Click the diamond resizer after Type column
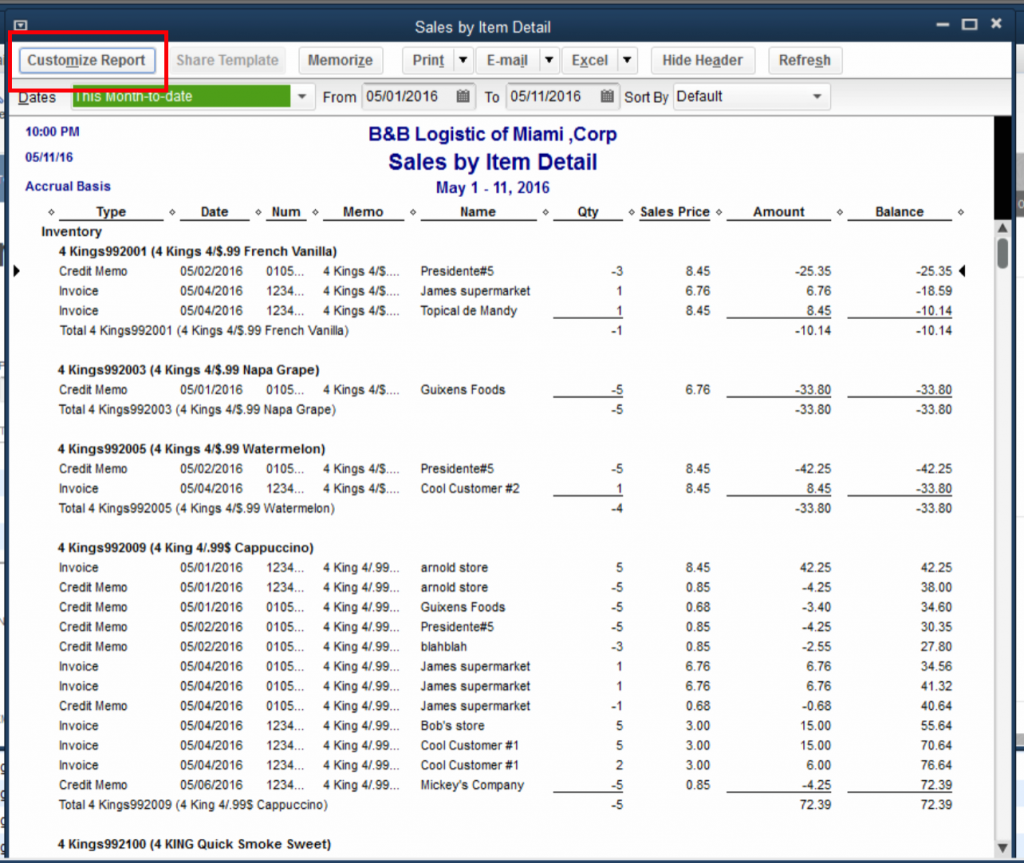This screenshot has height=863, width=1024. click(x=172, y=212)
